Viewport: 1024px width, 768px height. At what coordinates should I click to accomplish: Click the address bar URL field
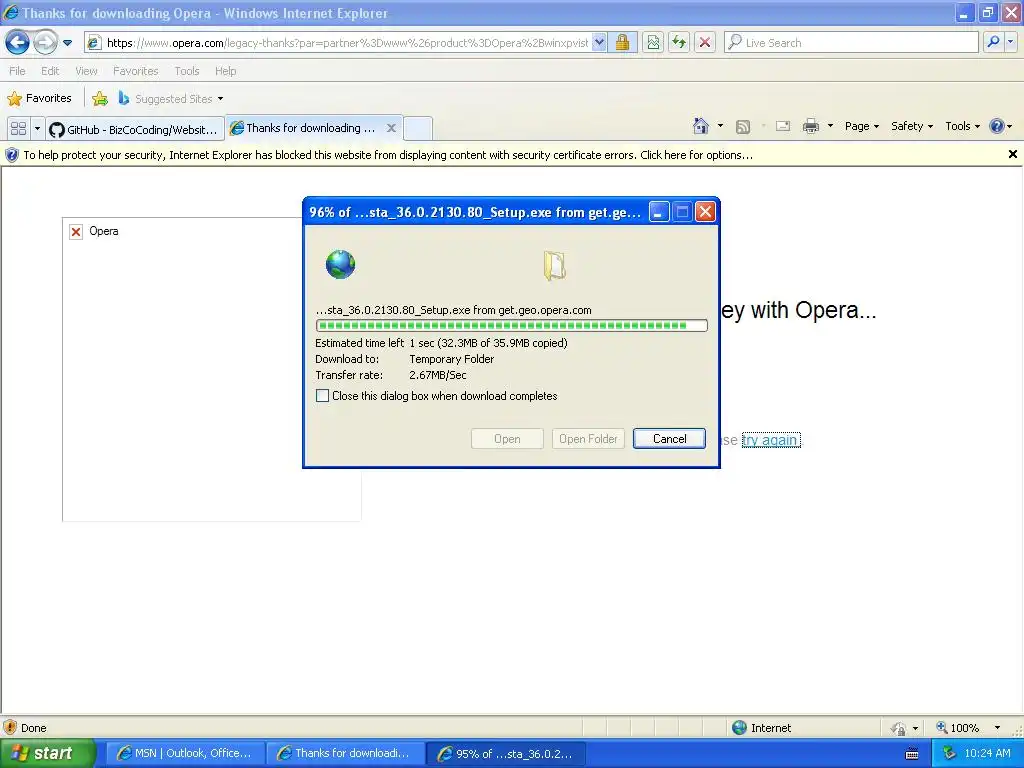[347, 43]
